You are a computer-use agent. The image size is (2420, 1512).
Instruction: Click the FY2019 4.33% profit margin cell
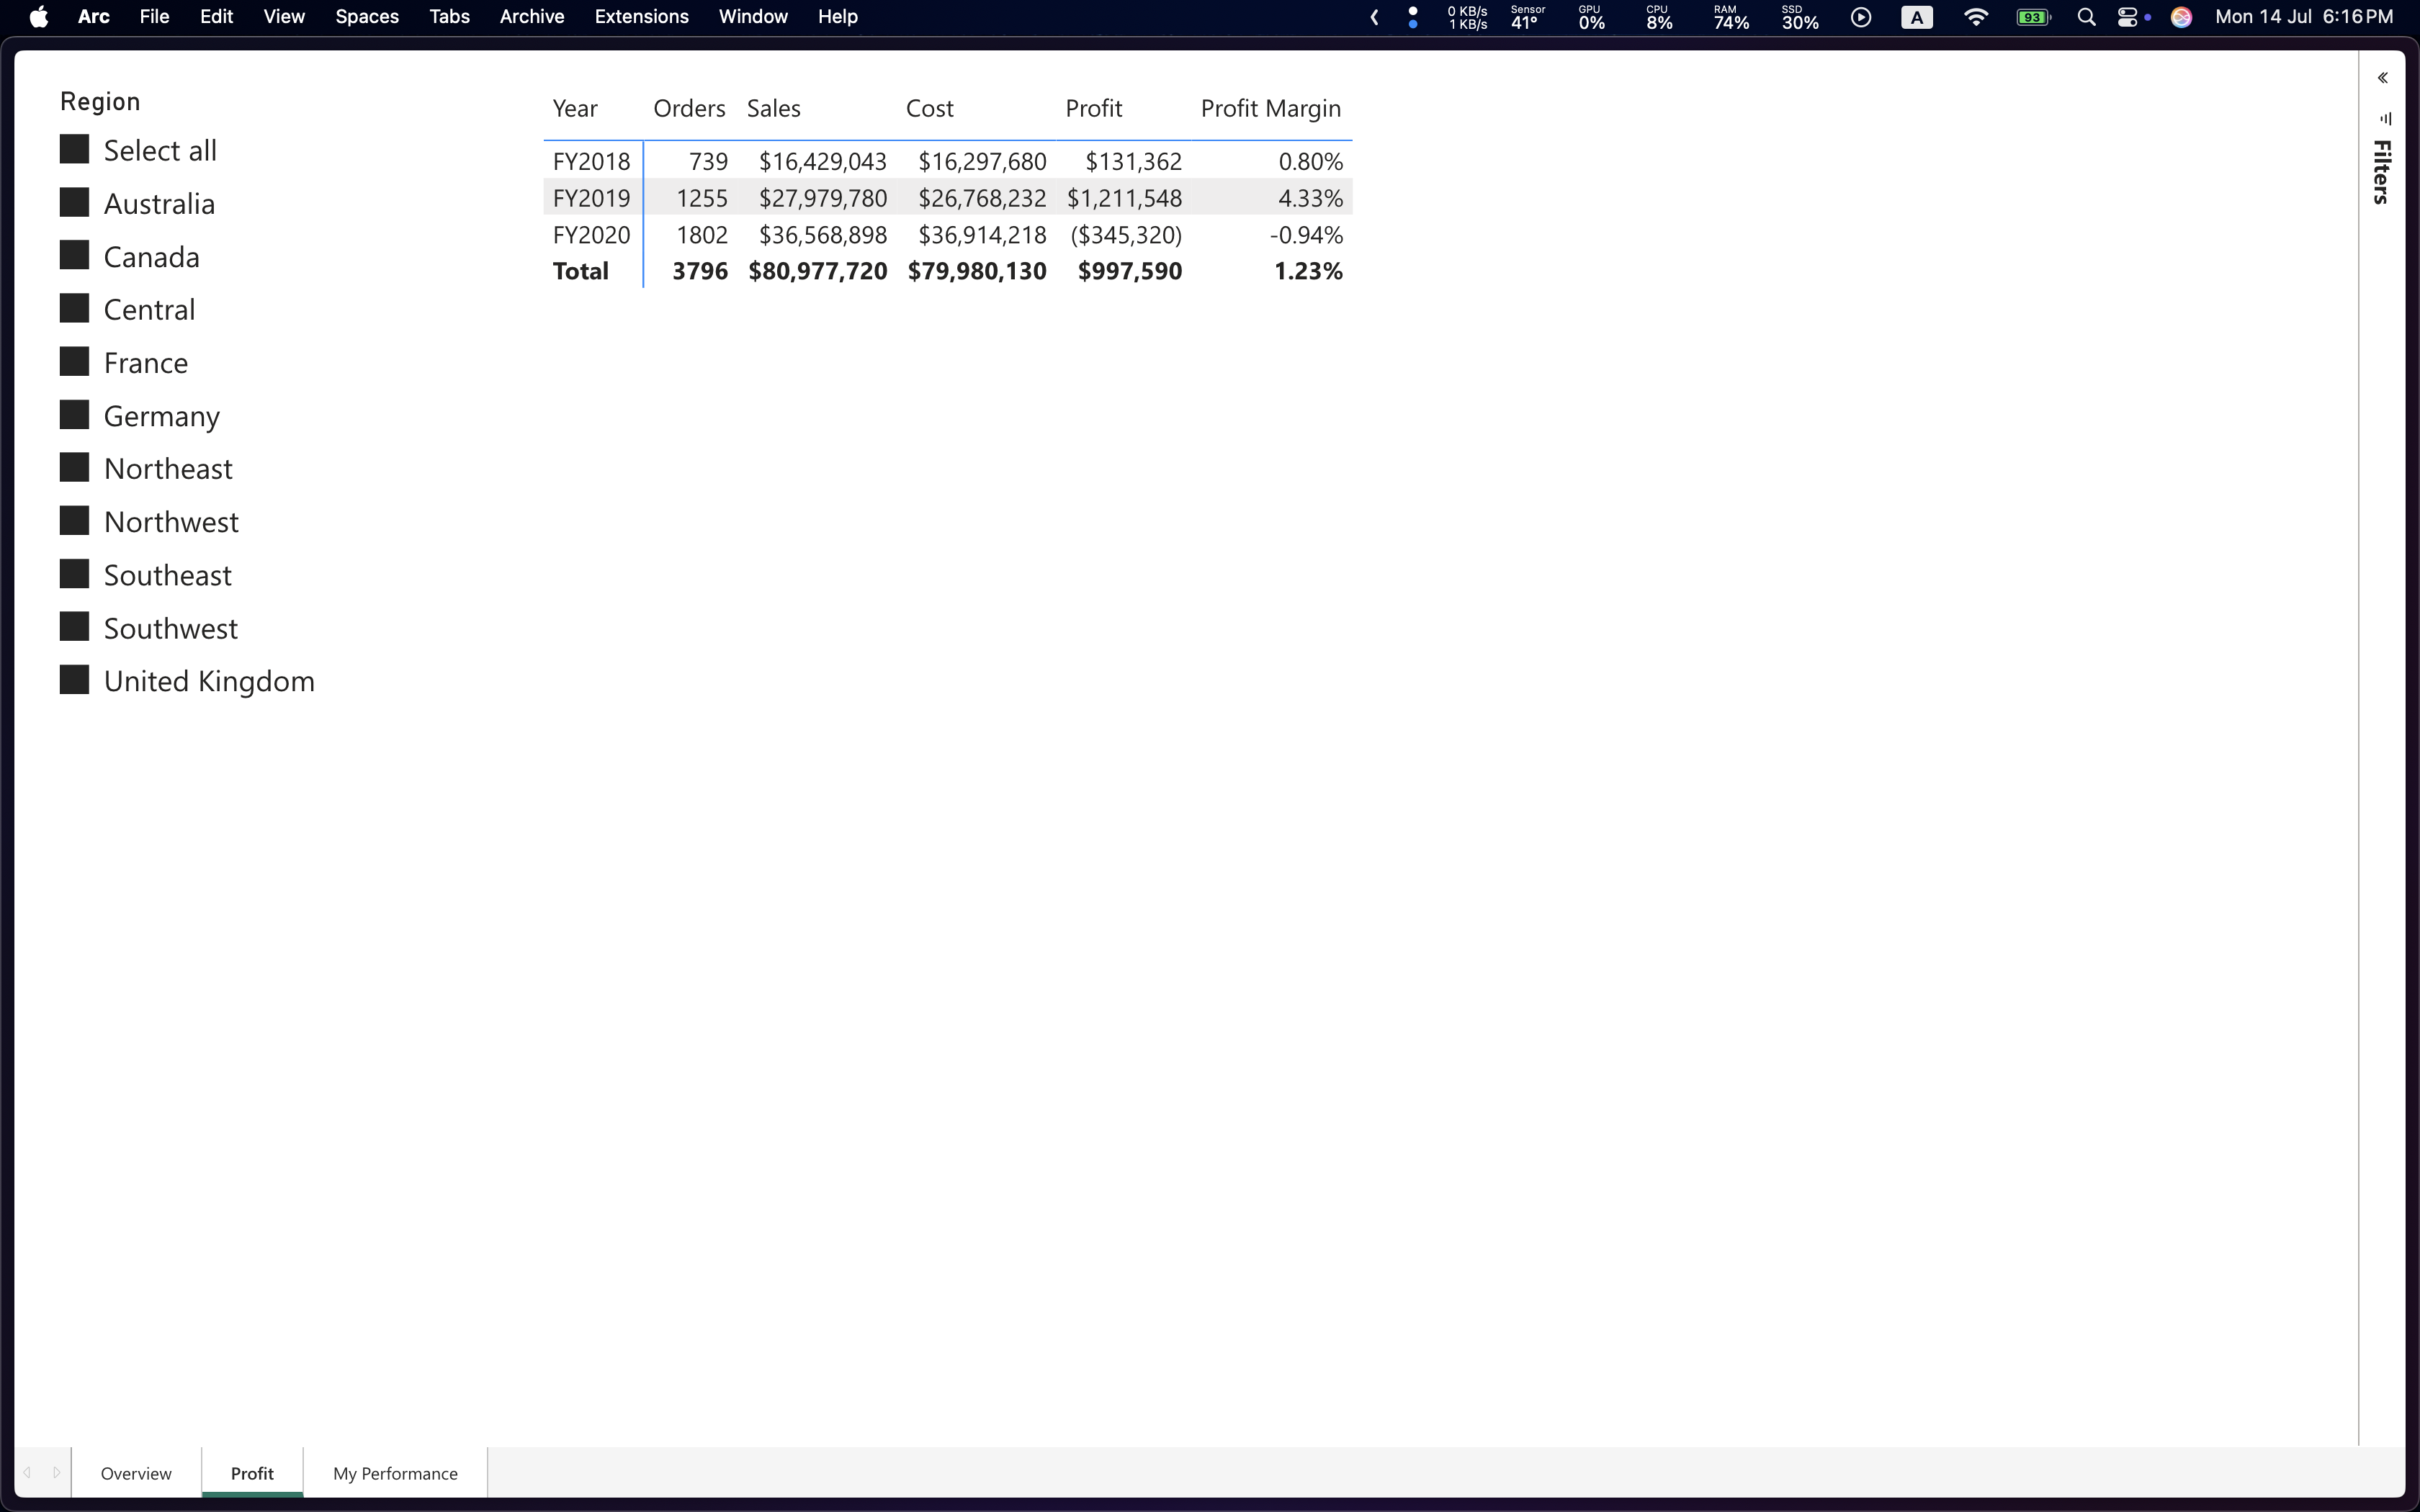point(1310,198)
